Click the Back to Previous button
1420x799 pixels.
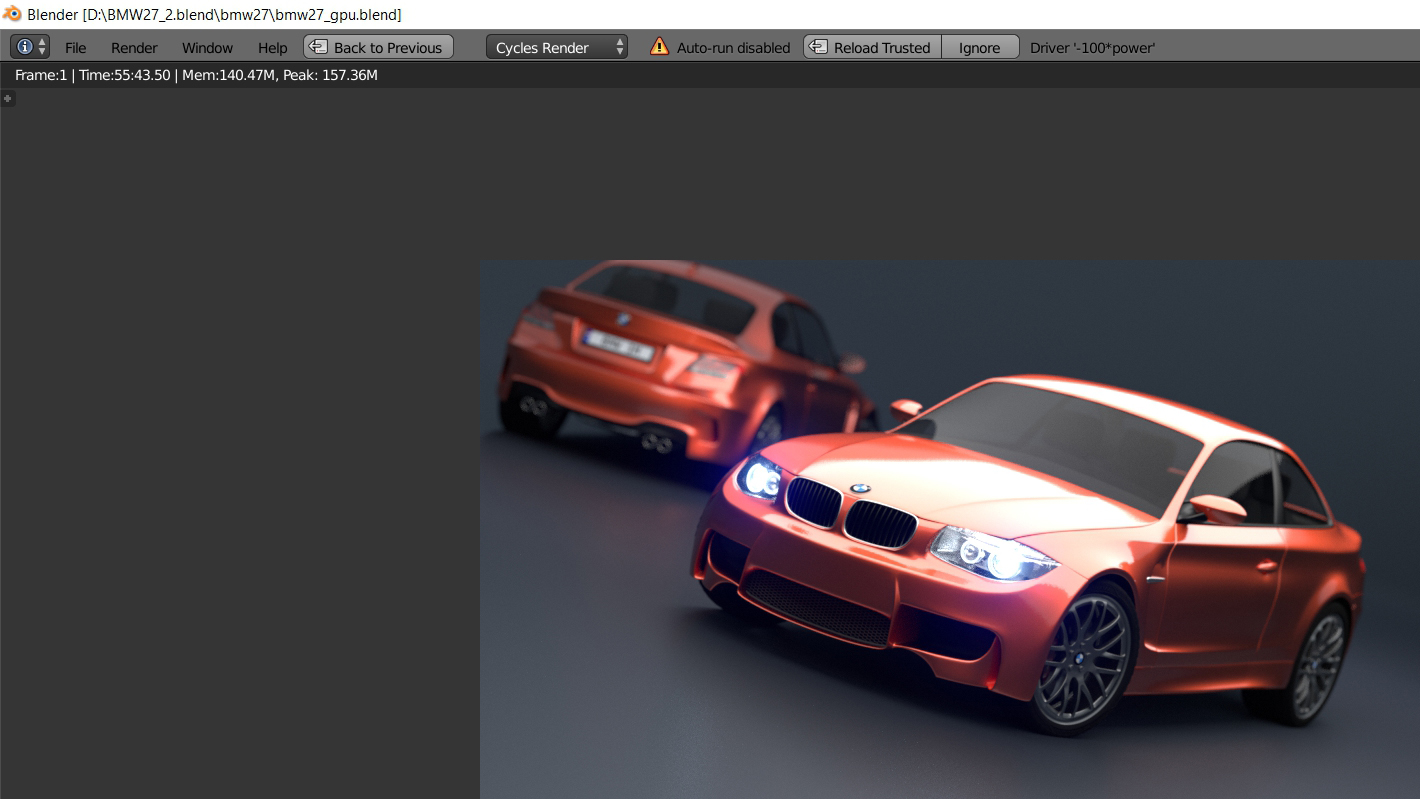pyautogui.click(x=379, y=47)
